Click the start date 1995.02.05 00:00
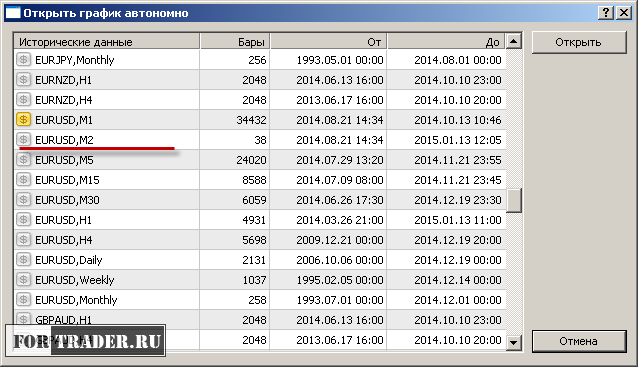Viewport: 638px width, 367px height. click(x=340, y=280)
